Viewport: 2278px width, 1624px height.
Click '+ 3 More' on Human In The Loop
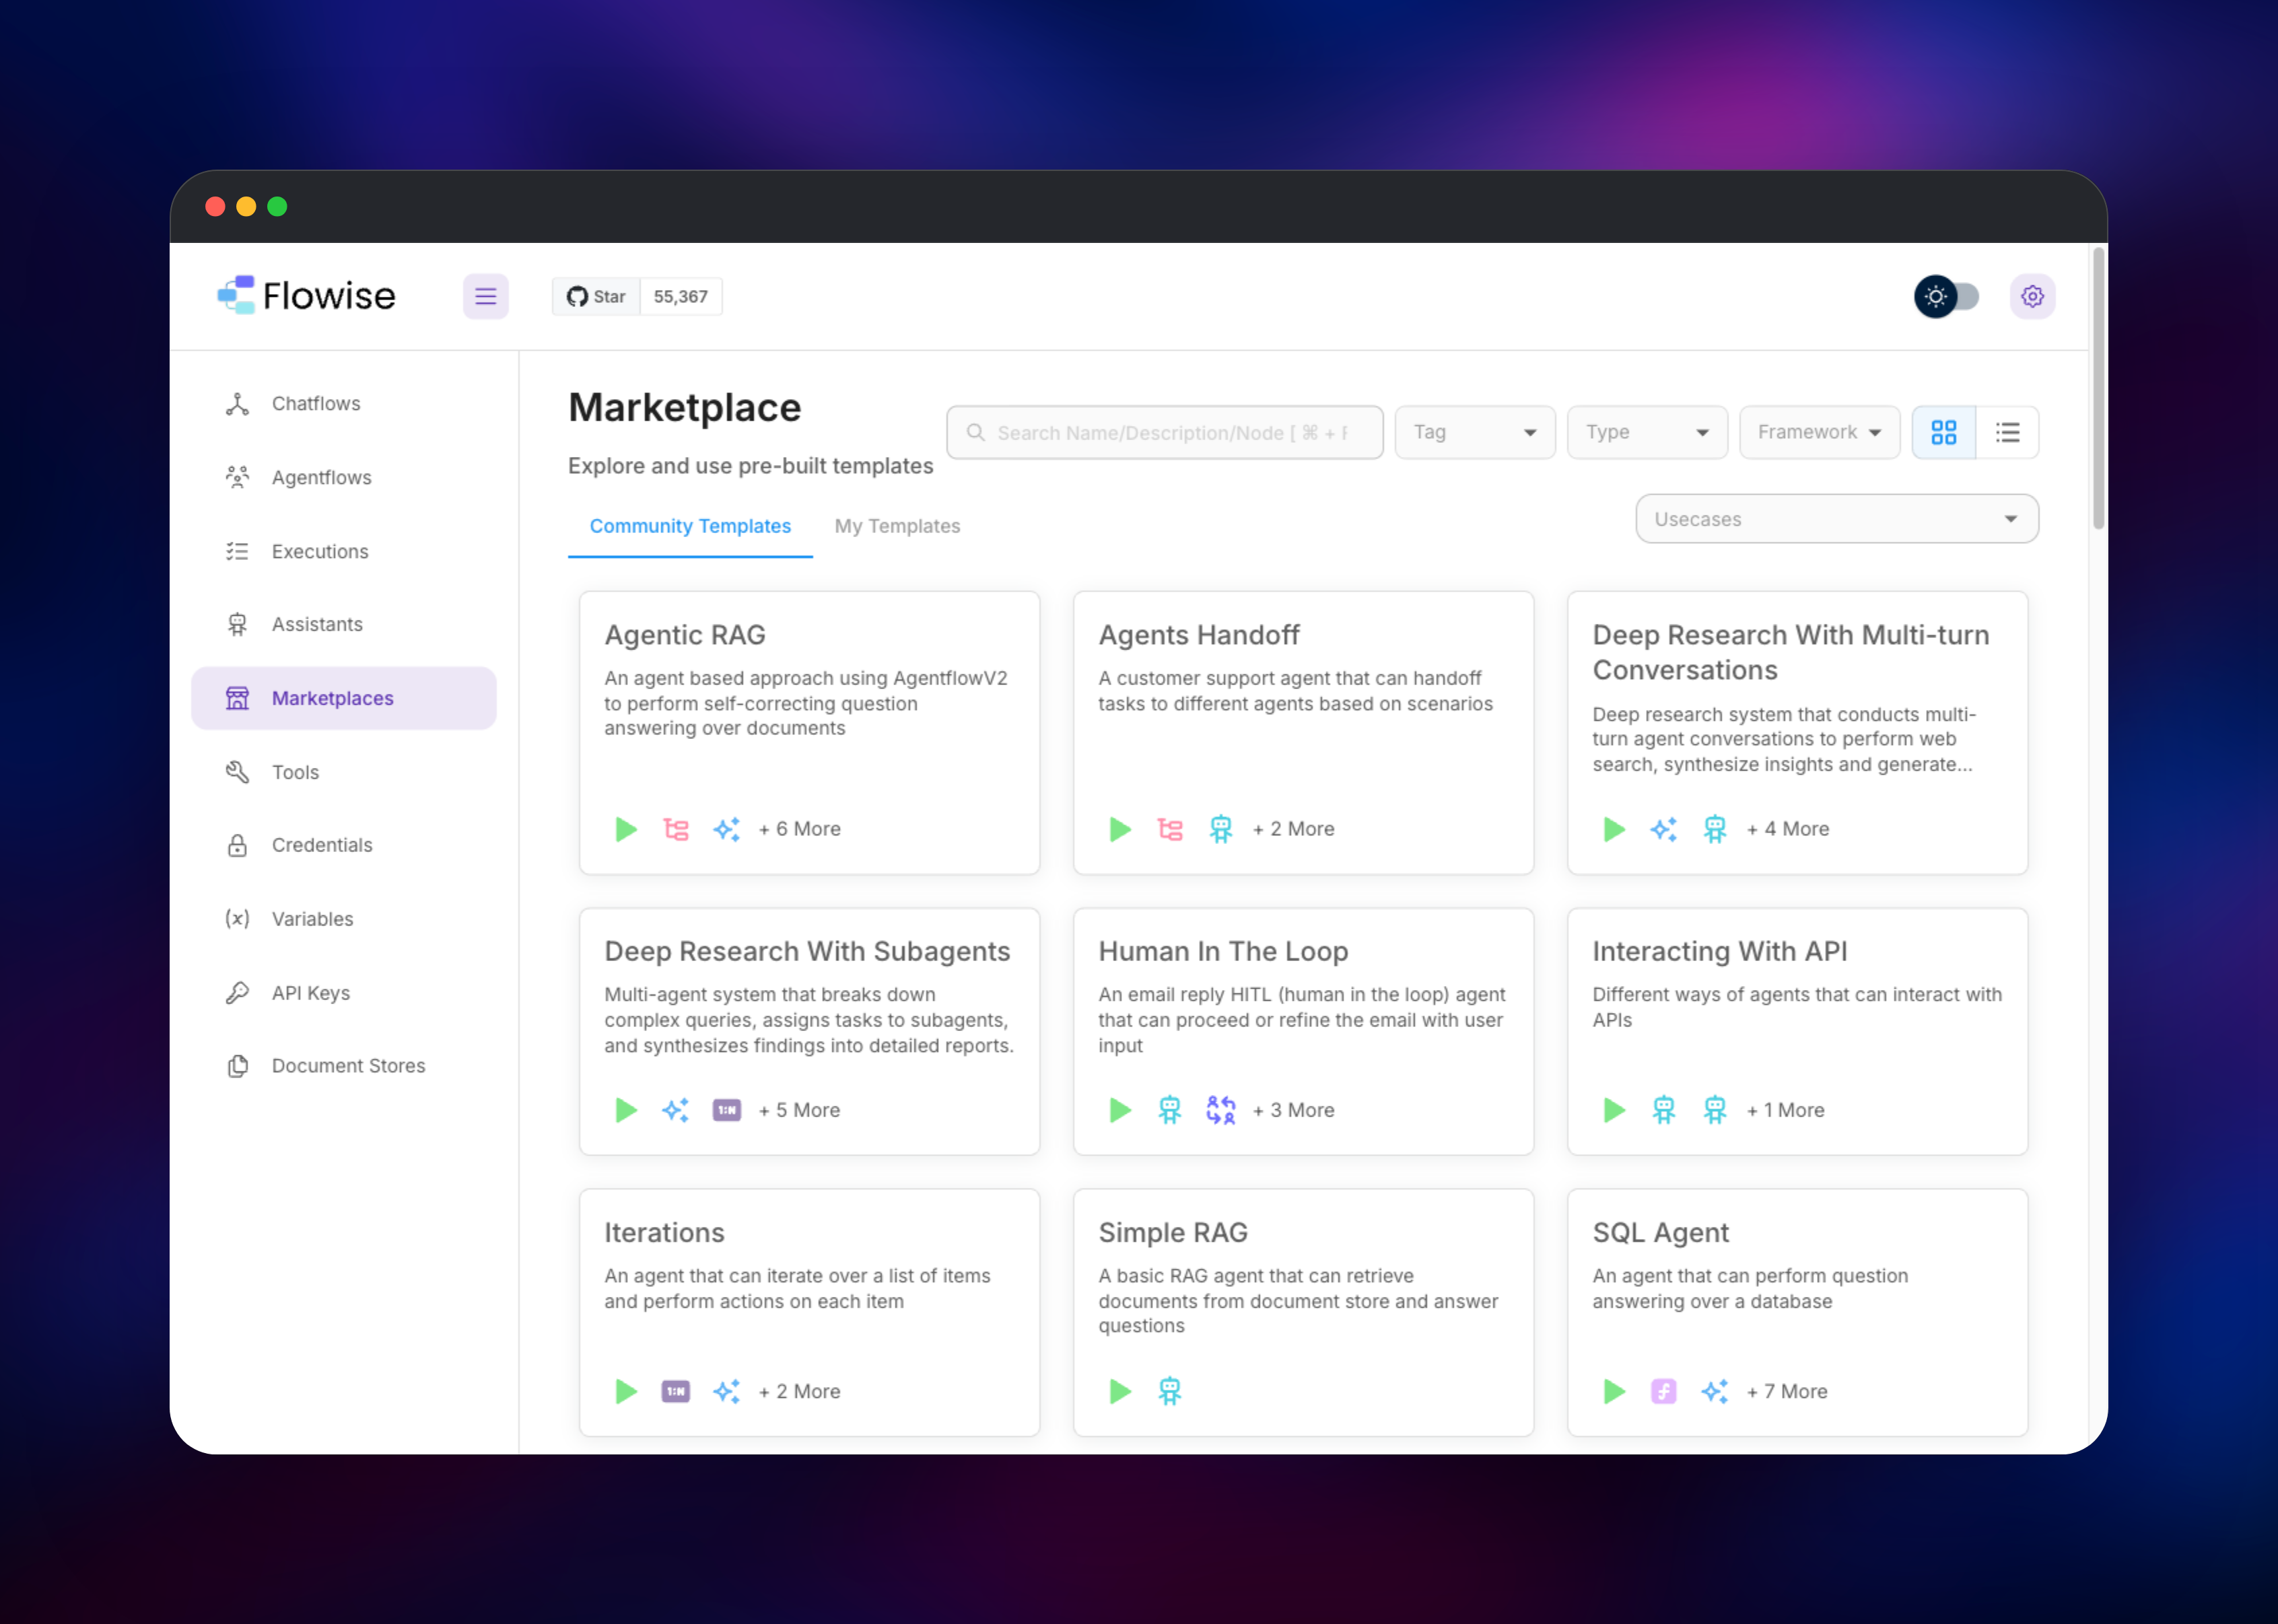tap(1293, 1110)
